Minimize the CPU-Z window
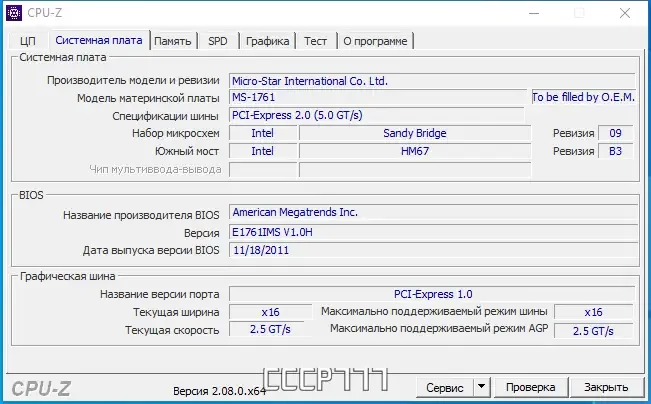The height and width of the screenshot is (404, 651). pyautogui.click(x=534, y=13)
